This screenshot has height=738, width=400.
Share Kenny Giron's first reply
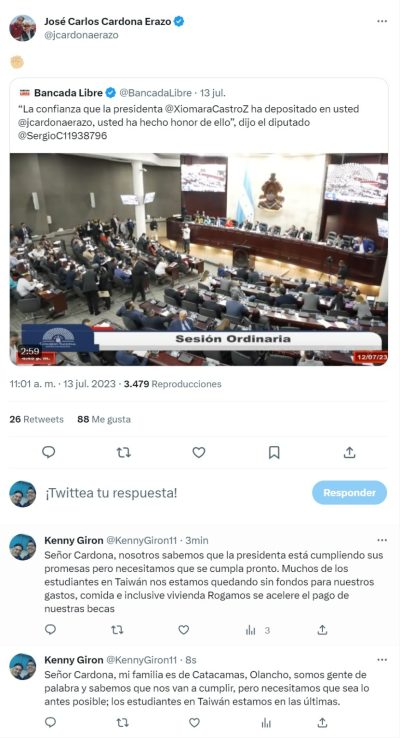tap(322, 630)
